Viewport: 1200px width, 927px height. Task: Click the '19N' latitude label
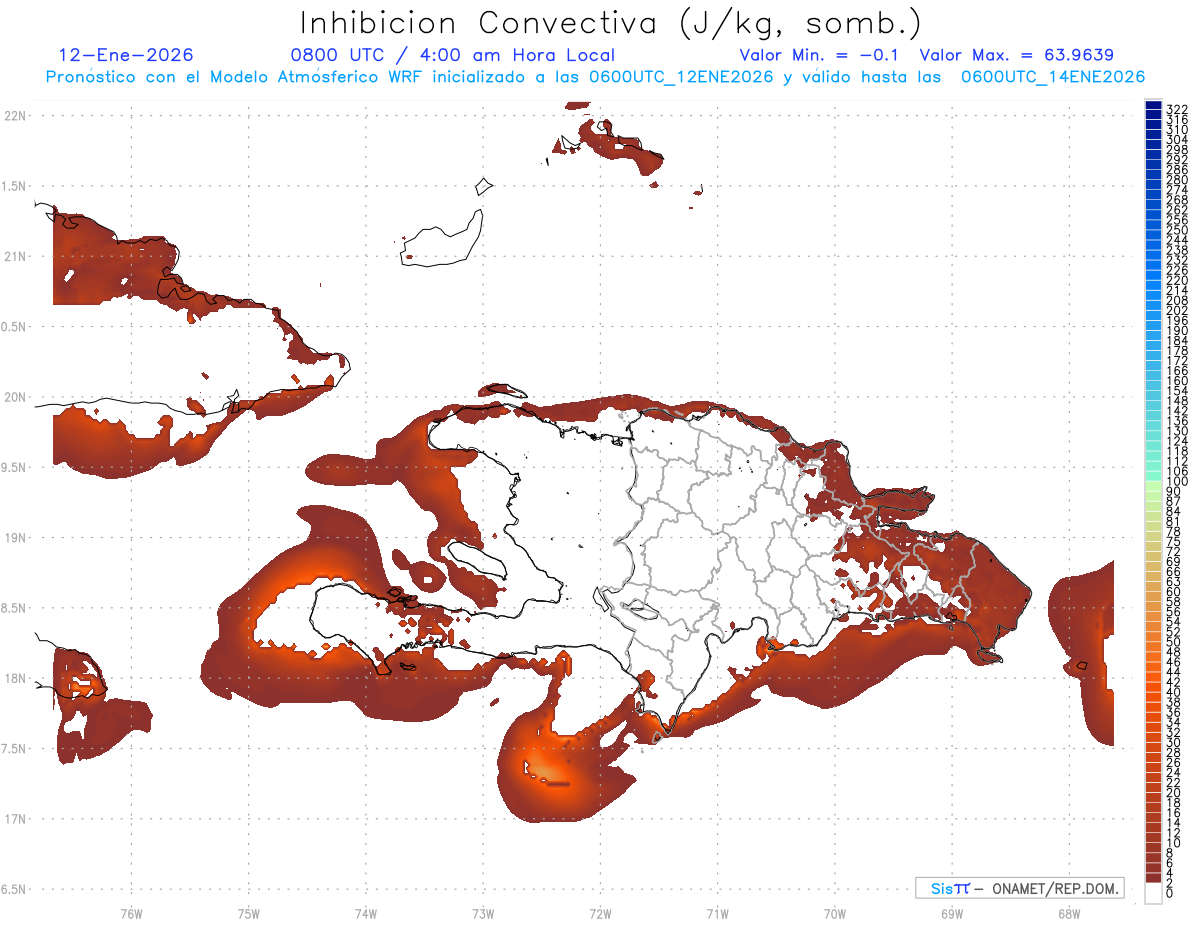pyautogui.click(x=14, y=538)
